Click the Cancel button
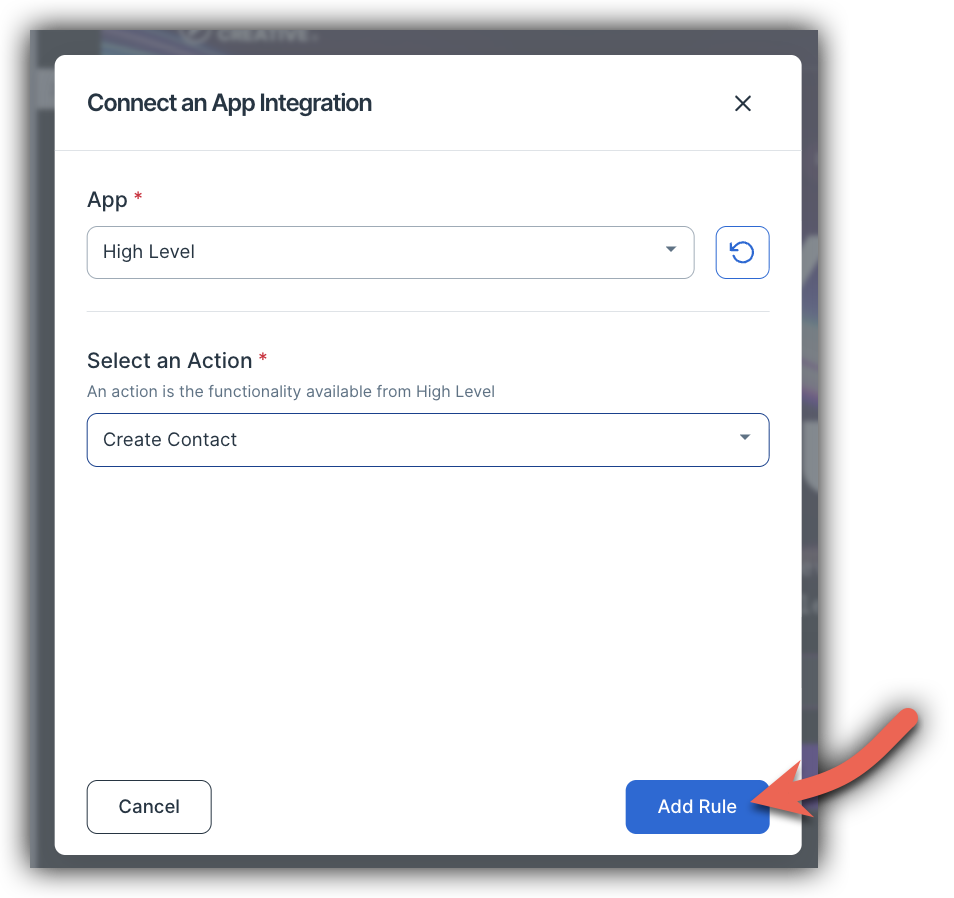 [x=149, y=807]
